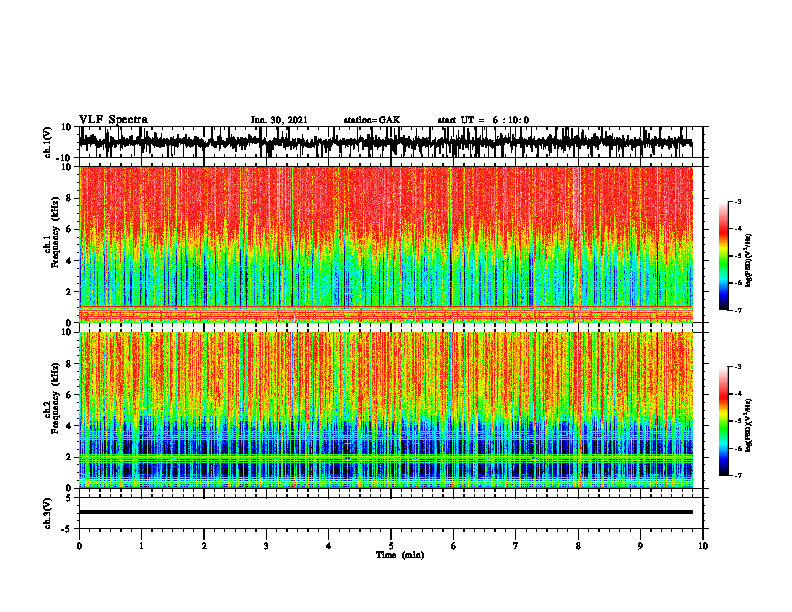Click the "6" tick label on the time axis
The width and height of the screenshot is (792, 612).
tap(454, 546)
